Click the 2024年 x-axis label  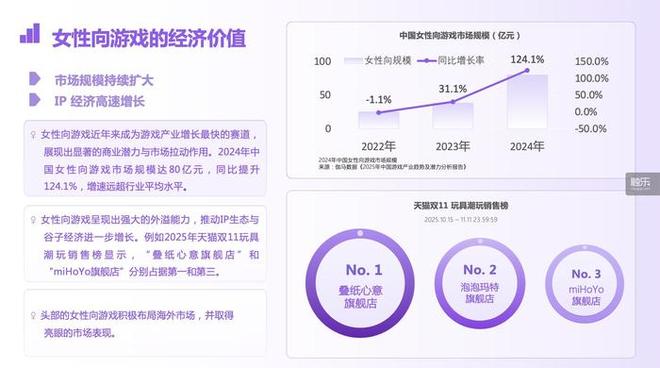click(527, 146)
